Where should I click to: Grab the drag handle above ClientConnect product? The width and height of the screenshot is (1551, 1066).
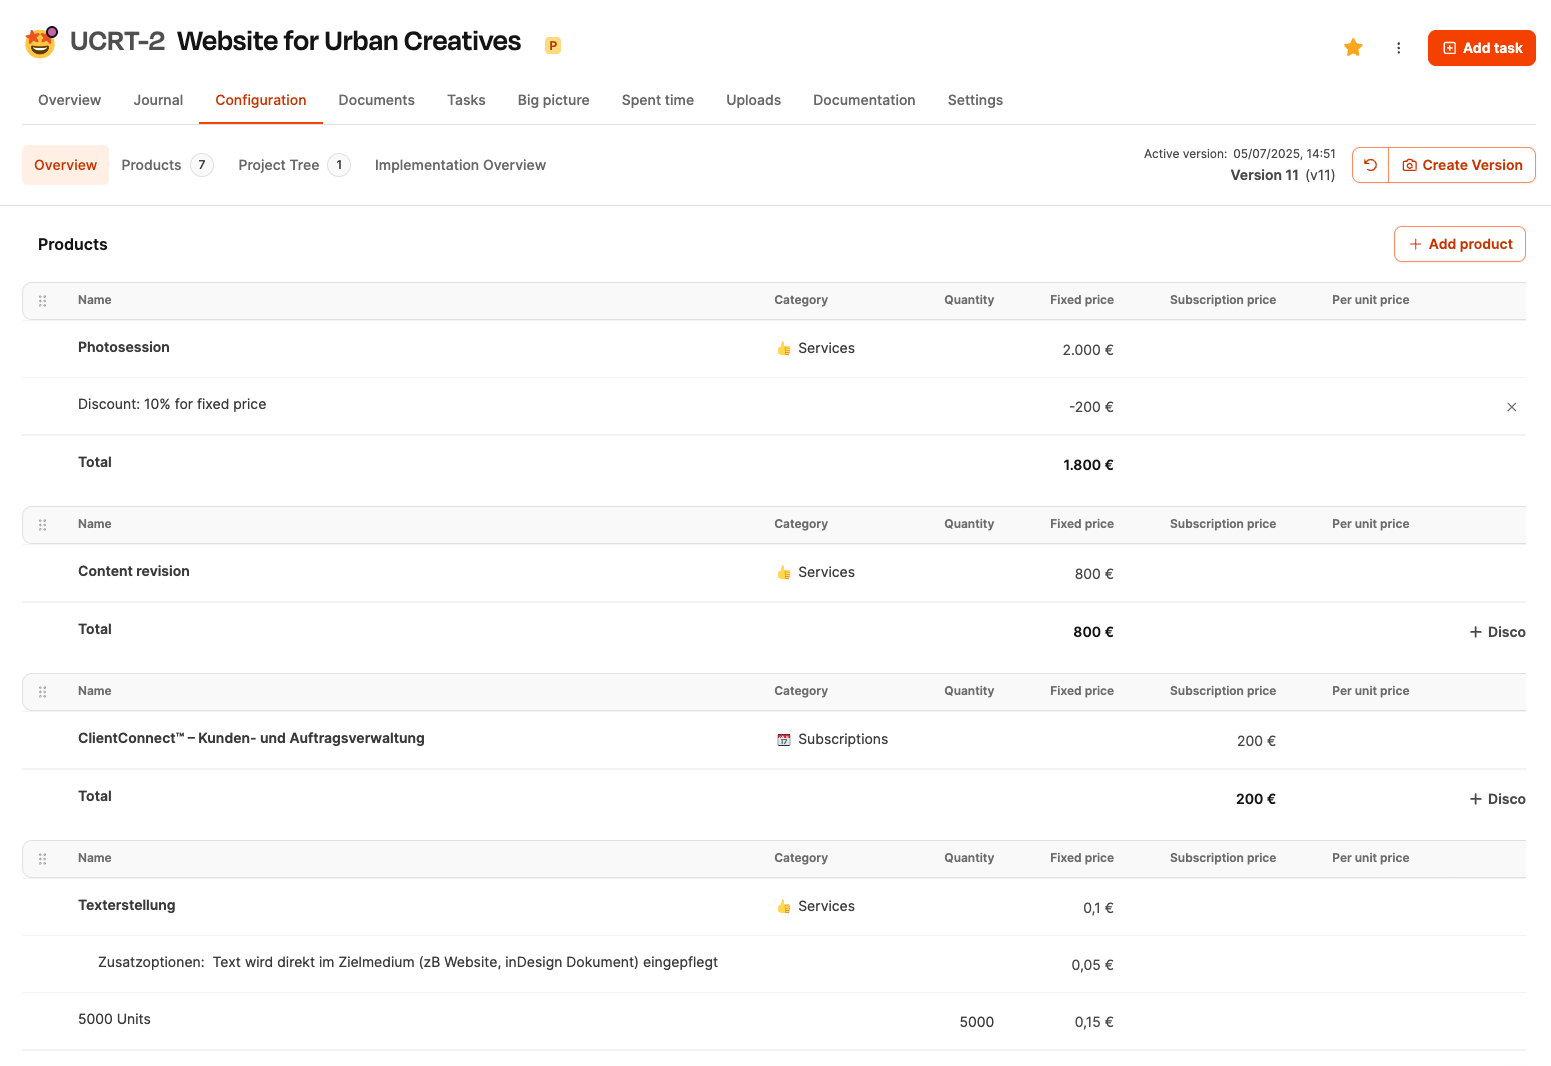pyautogui.click(x=43, y=692)
